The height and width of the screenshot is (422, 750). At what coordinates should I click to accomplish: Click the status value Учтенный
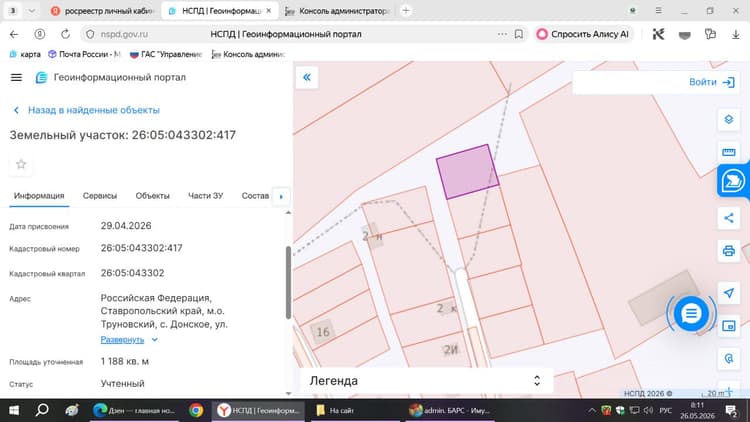click(x=122, y=384)
